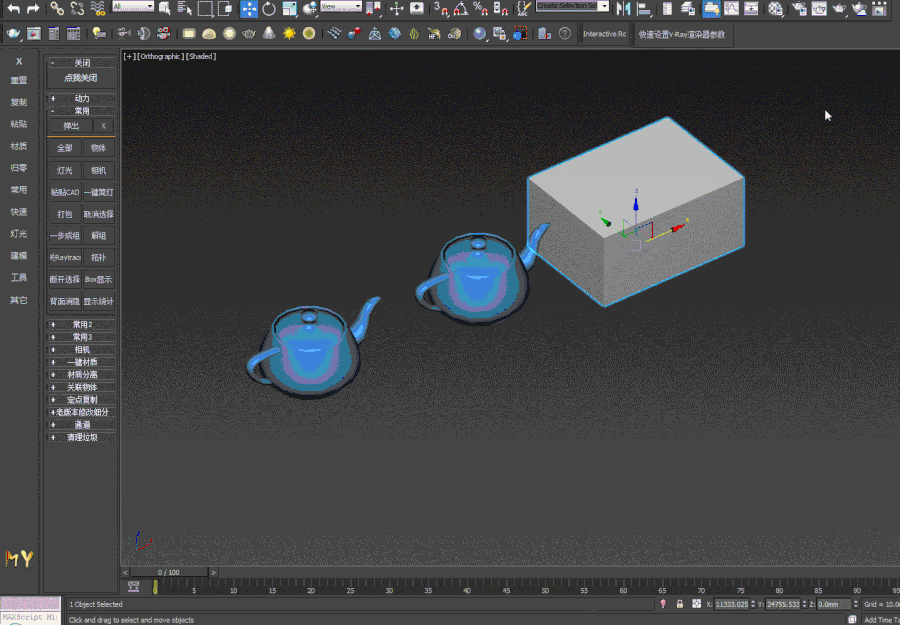Toggle the 3D Snaps magnet icon
Image resolution: width=900 pixels, height=625 pixels.
pos(441,8)
